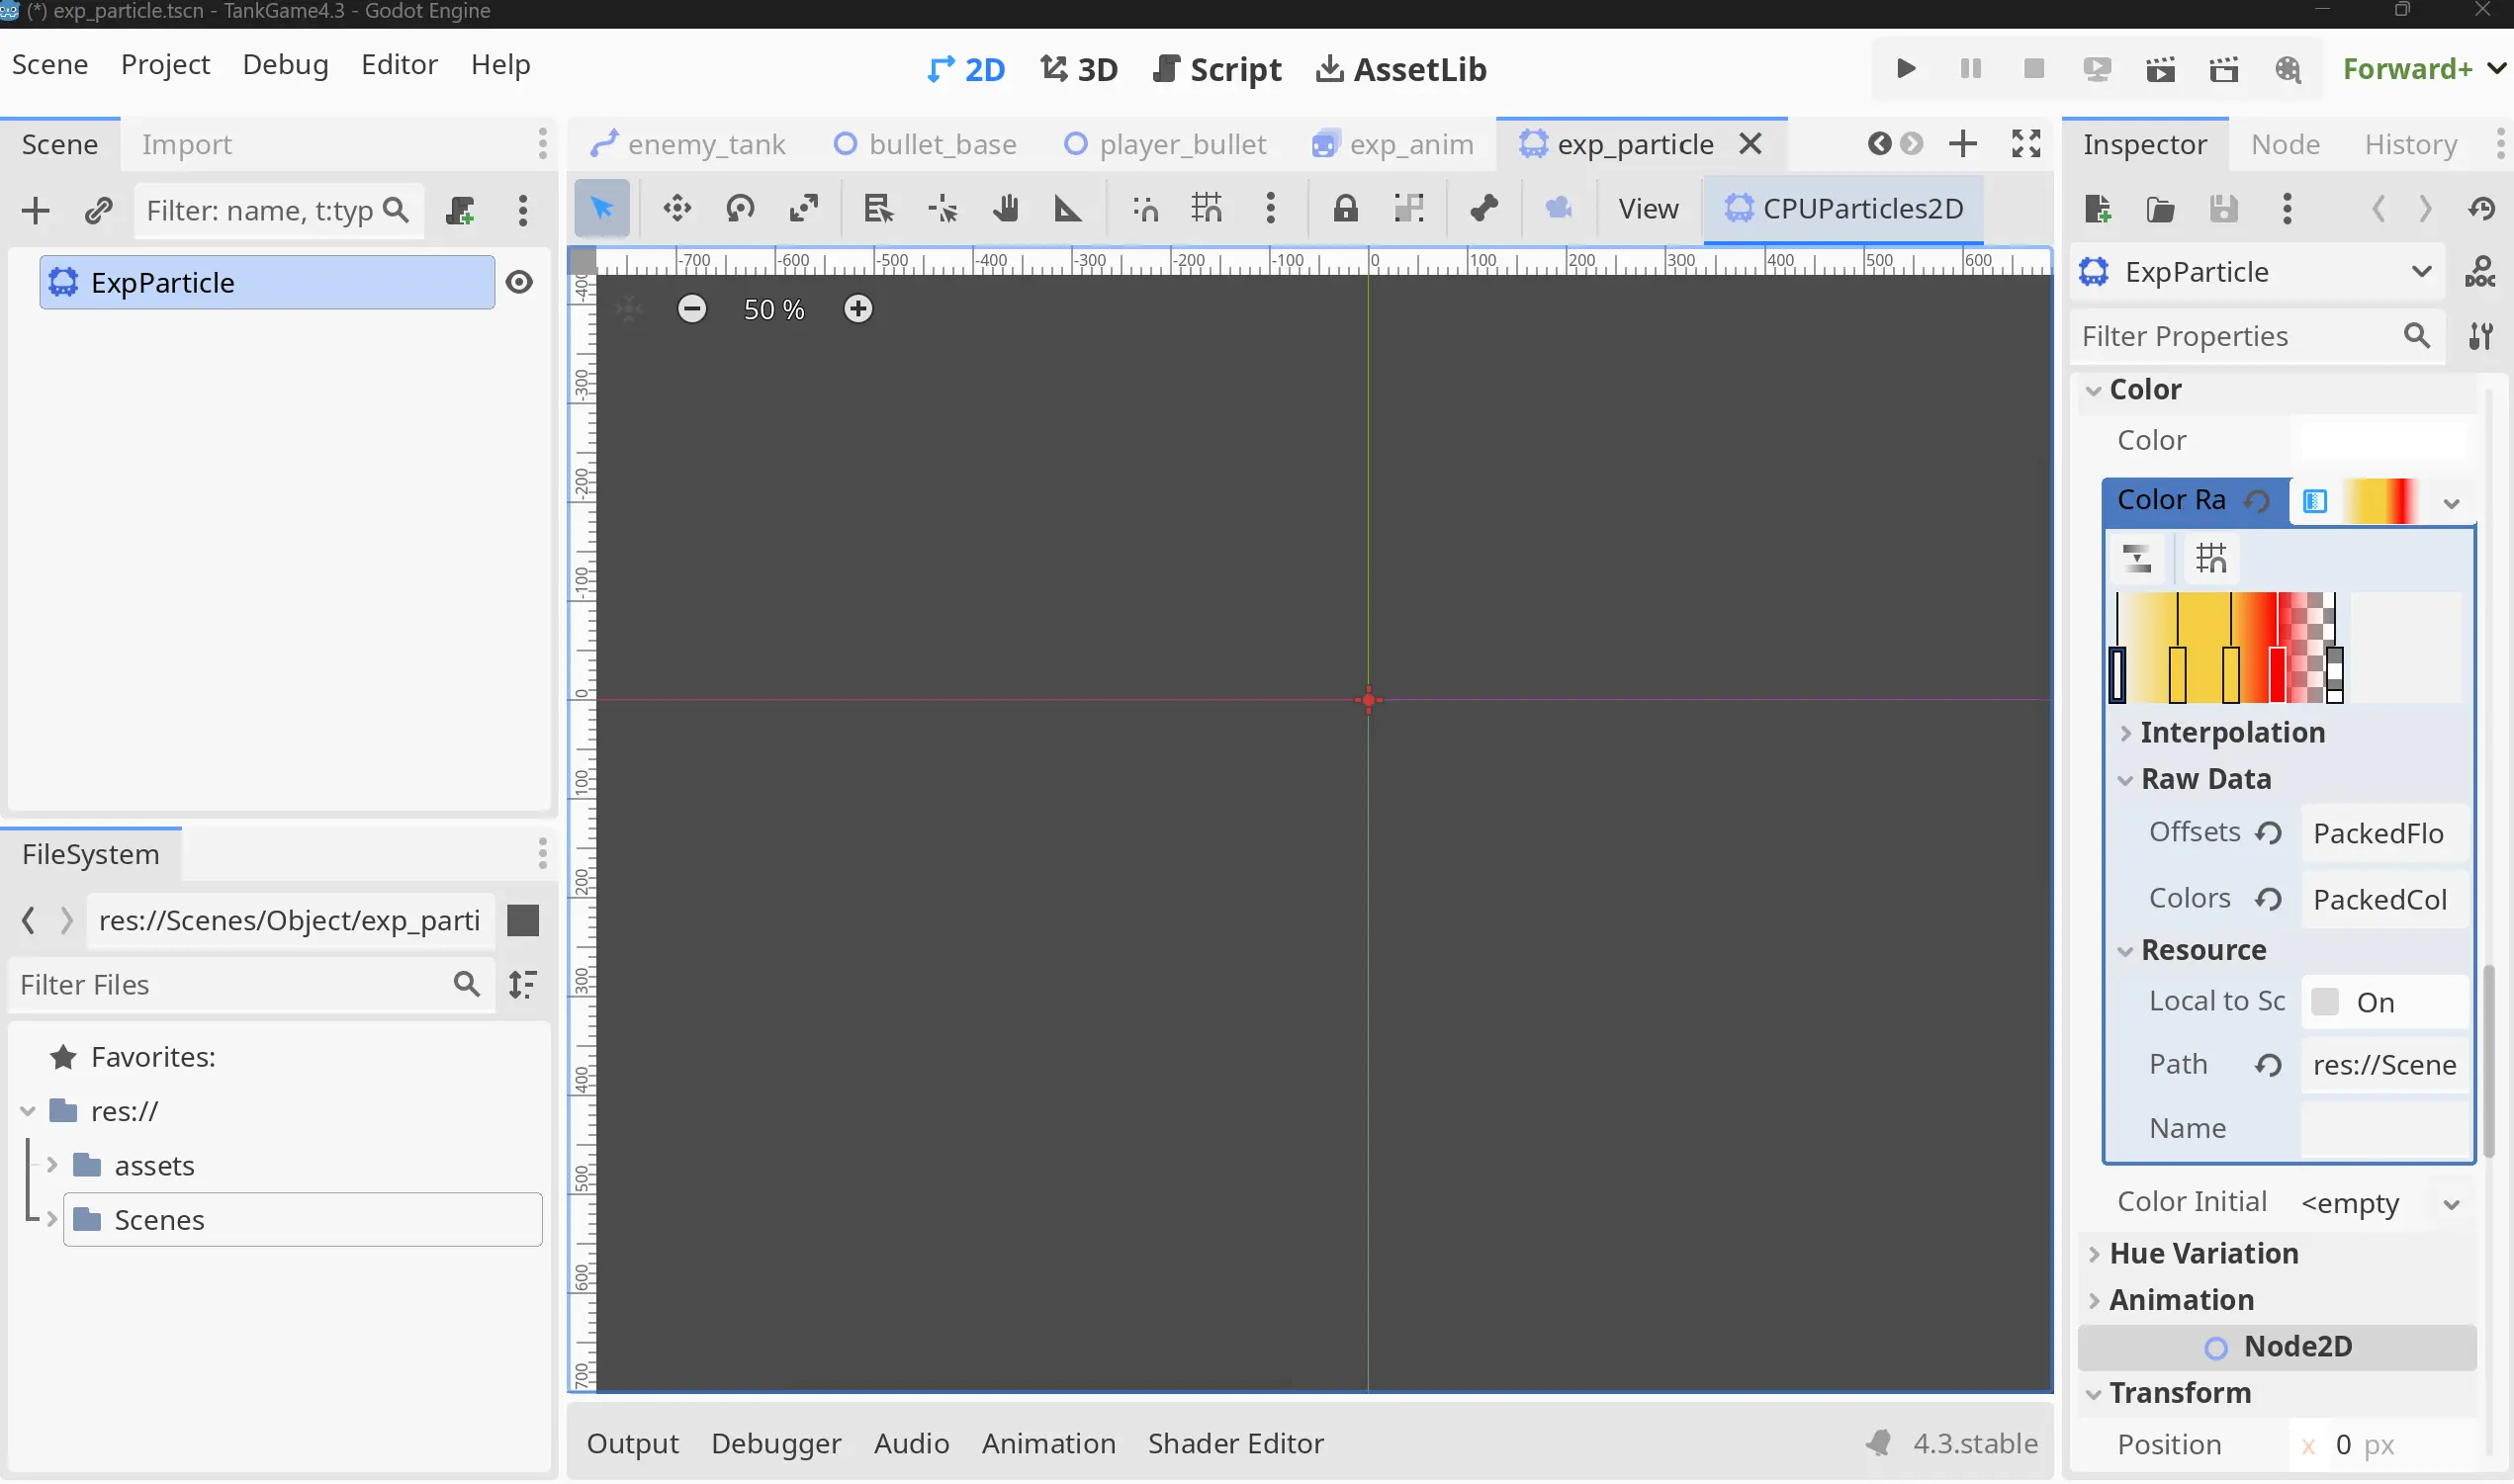Open the View menu button
This screenshot has height=1484, width=2514.
[x=1647, y=208]
